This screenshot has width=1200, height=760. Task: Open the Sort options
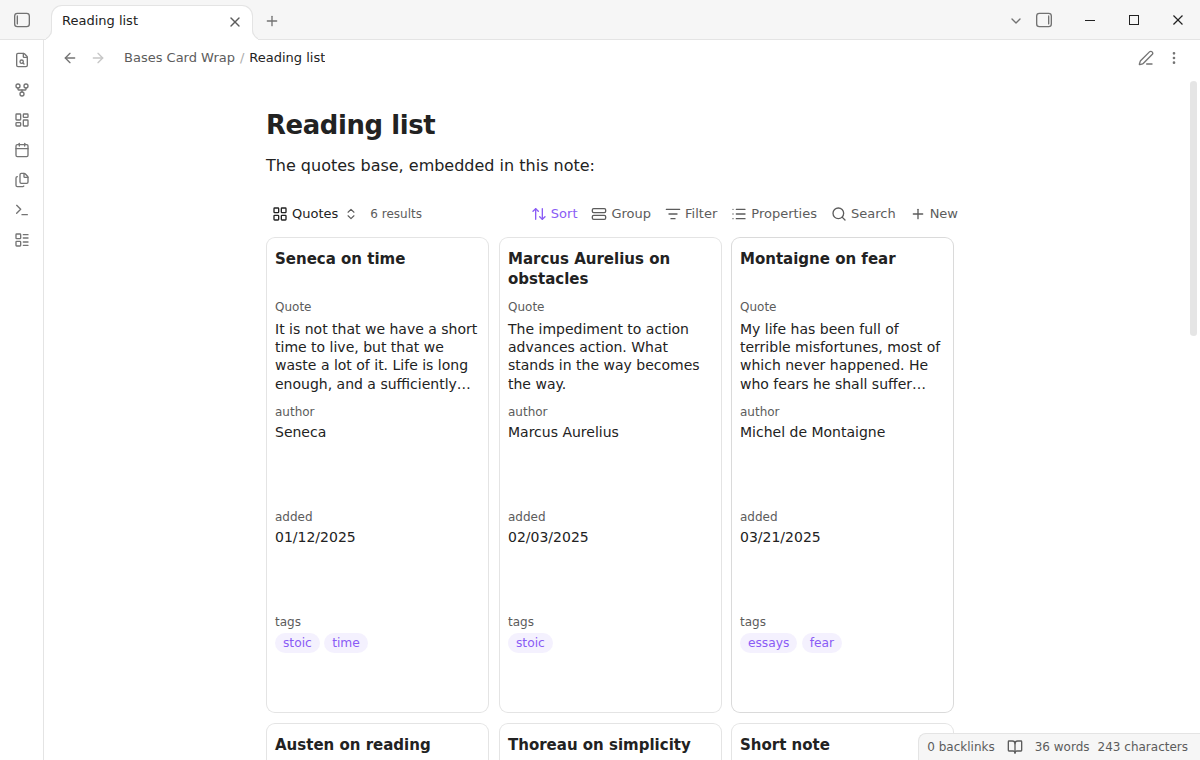pos(555,214)
